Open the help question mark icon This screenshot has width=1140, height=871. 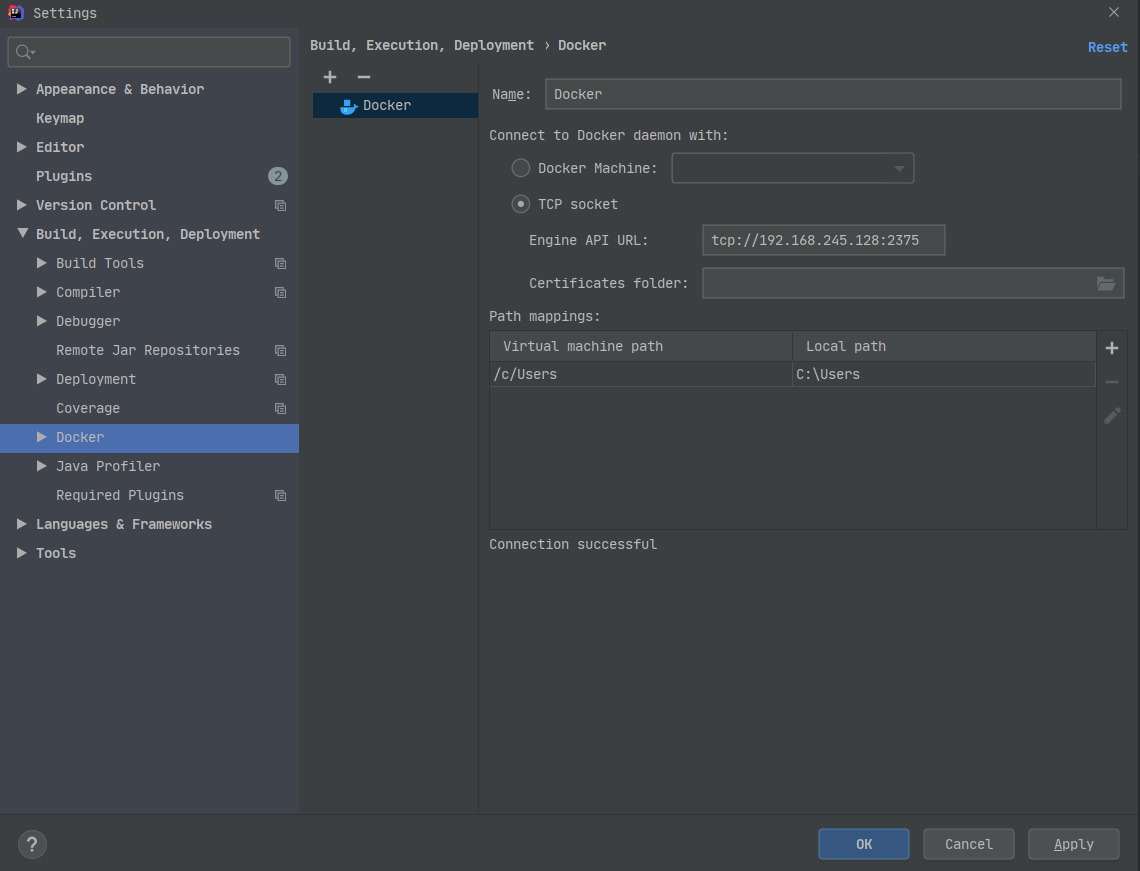32,844
